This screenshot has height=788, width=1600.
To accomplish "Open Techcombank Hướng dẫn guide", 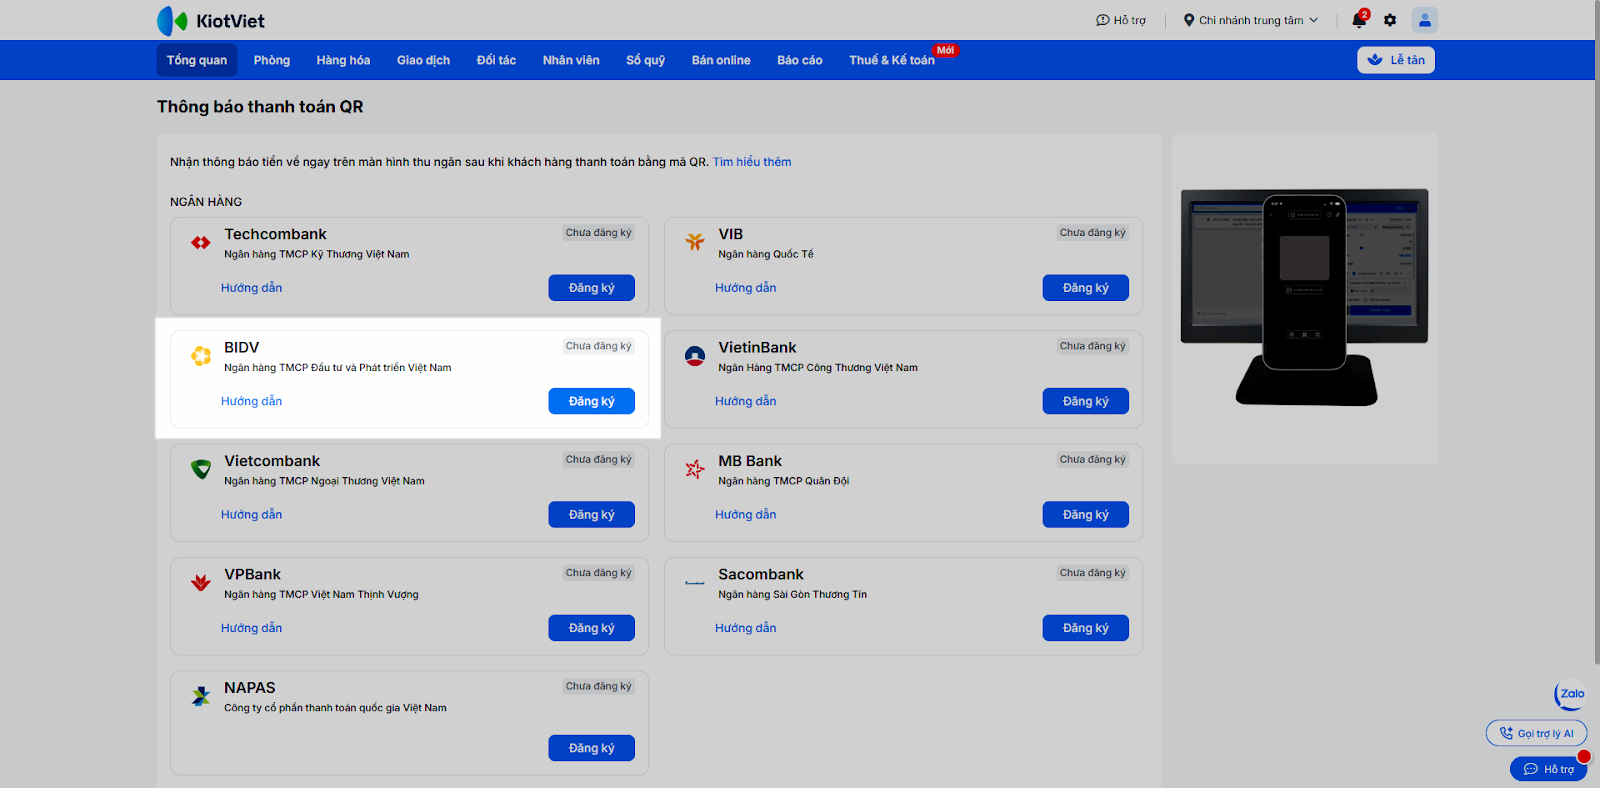I will pyautogui.click(x=252, y=288).
